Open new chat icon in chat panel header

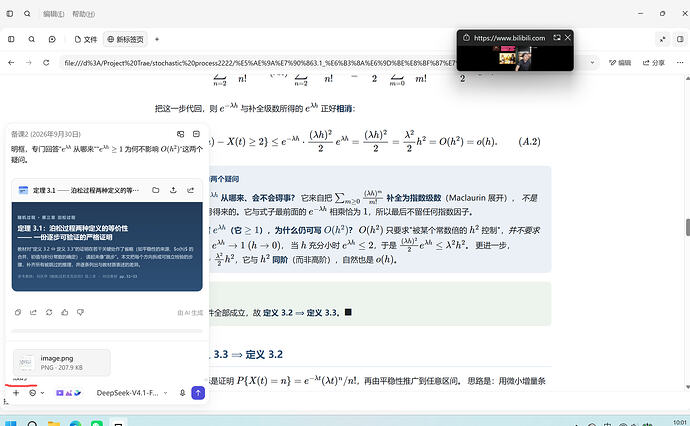(180, 134)
